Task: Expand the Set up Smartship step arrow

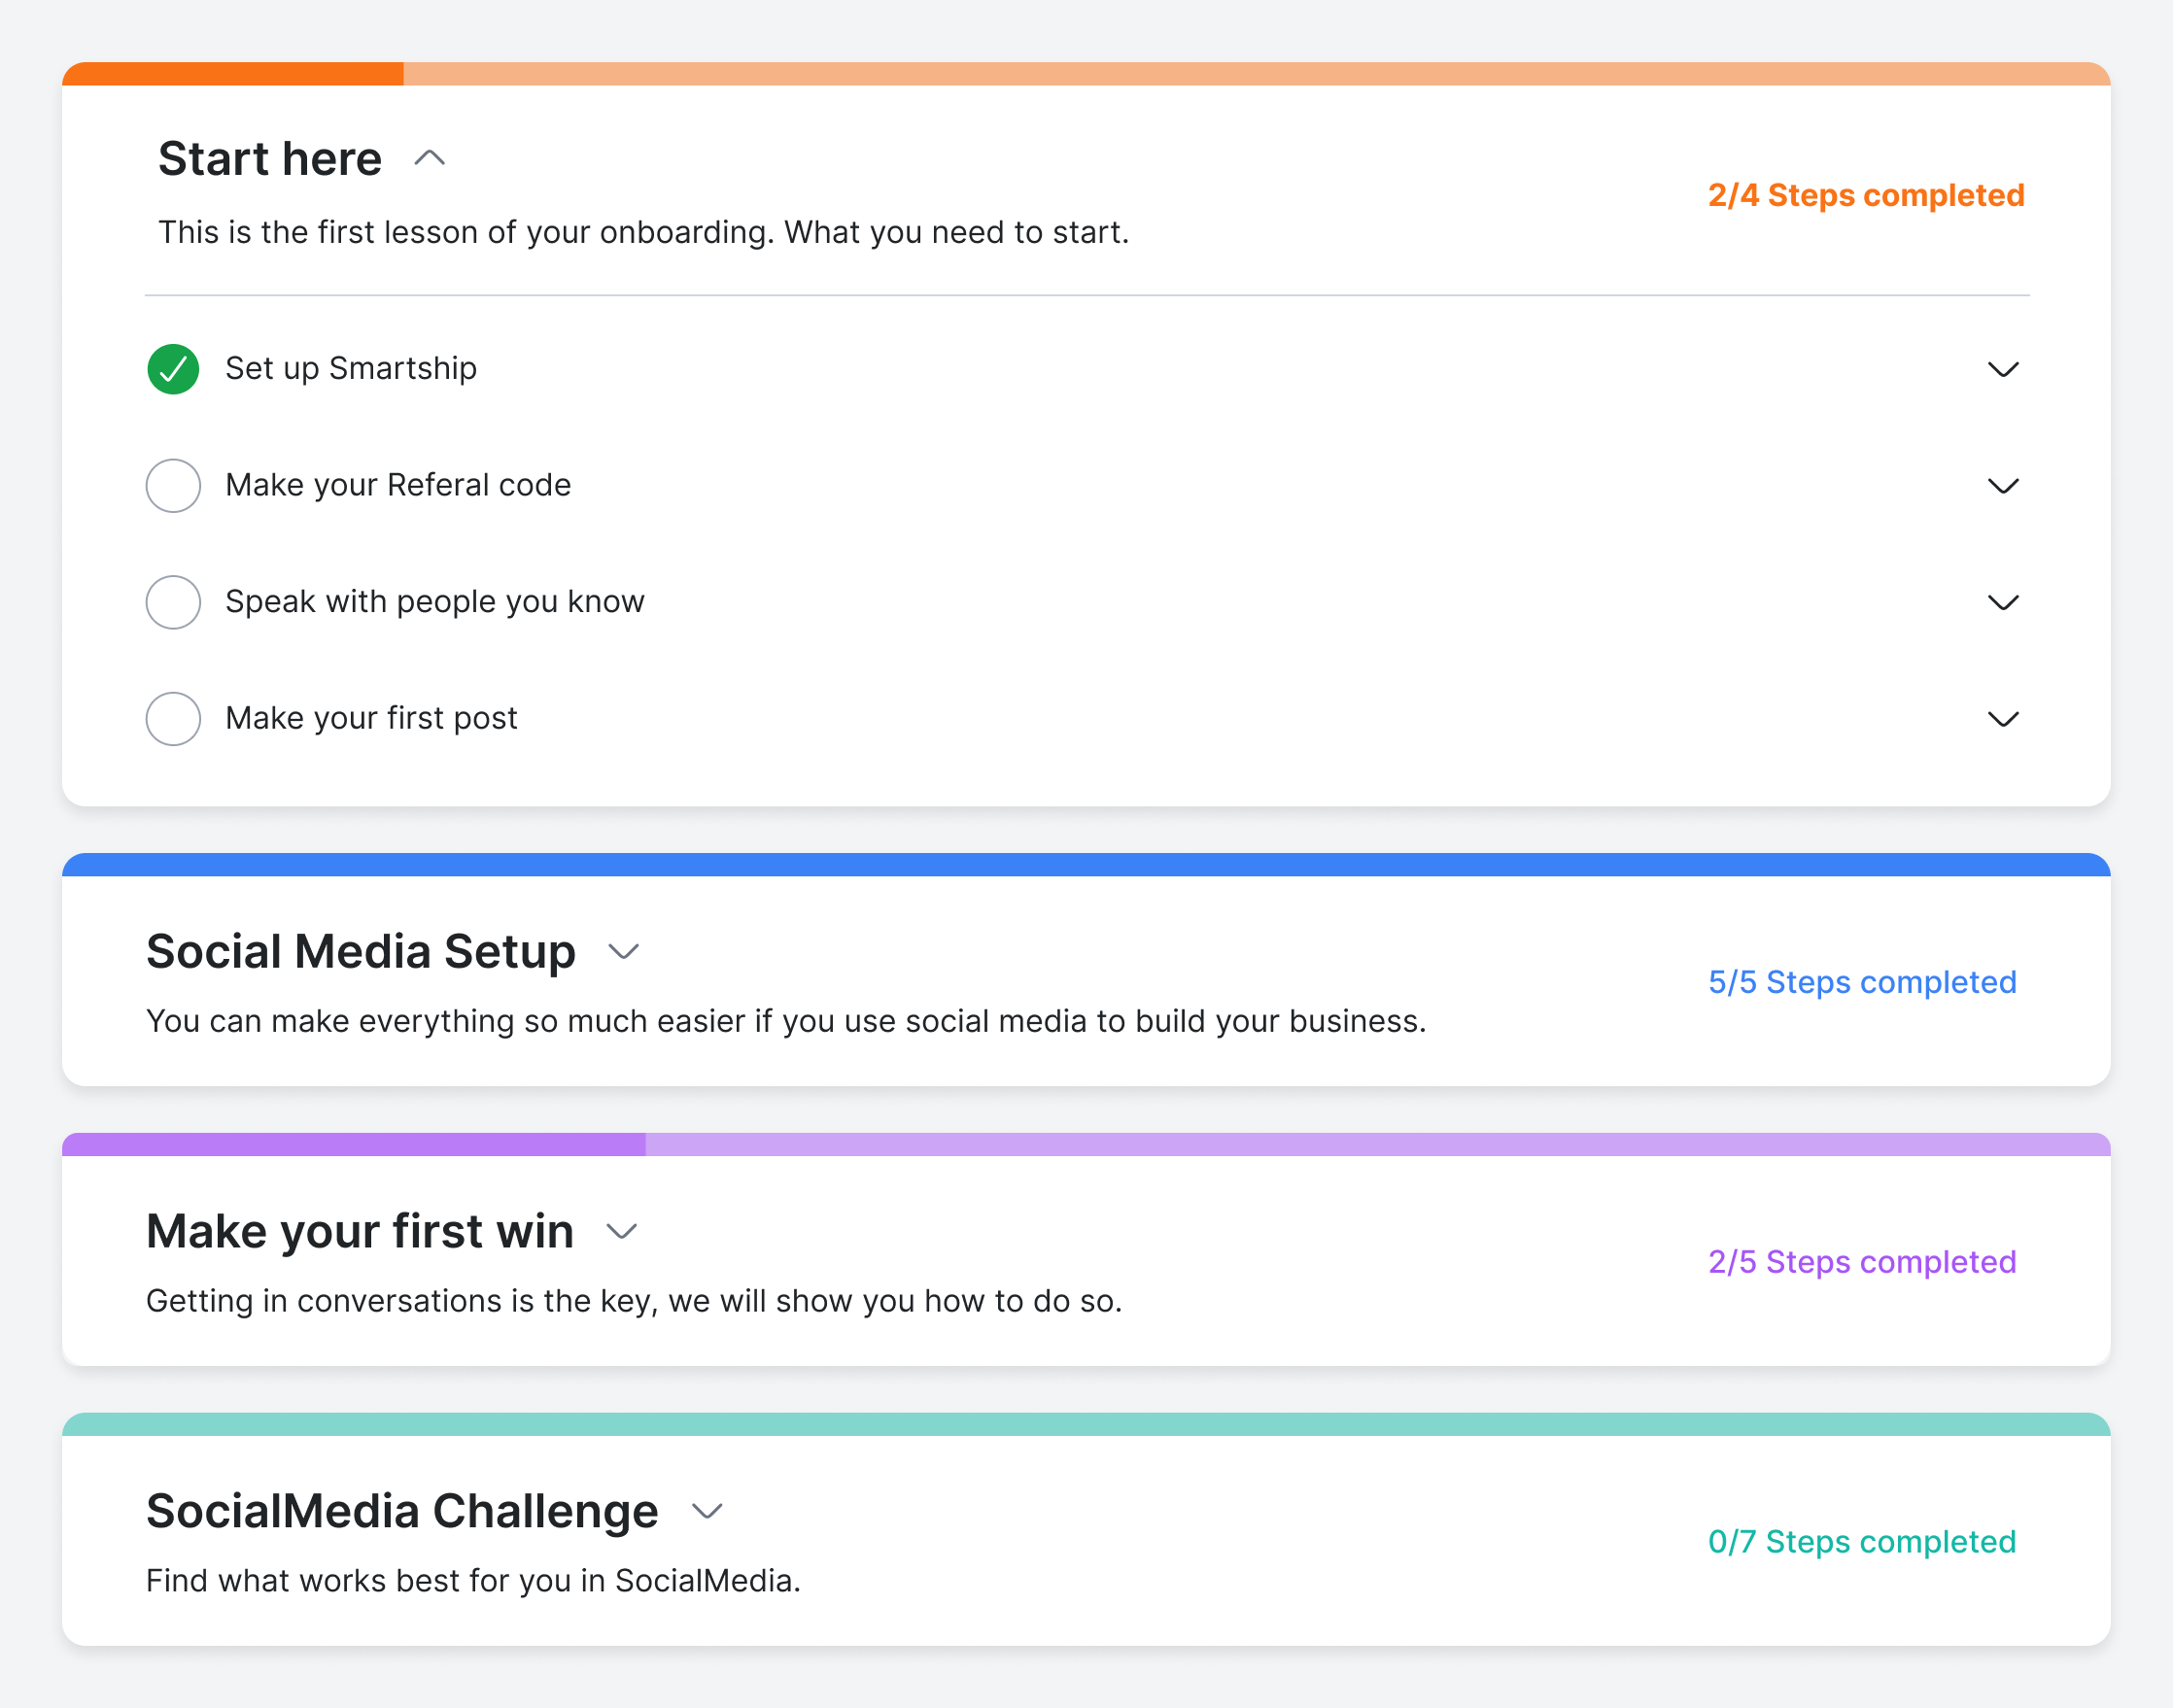Action: [2002, 369]
